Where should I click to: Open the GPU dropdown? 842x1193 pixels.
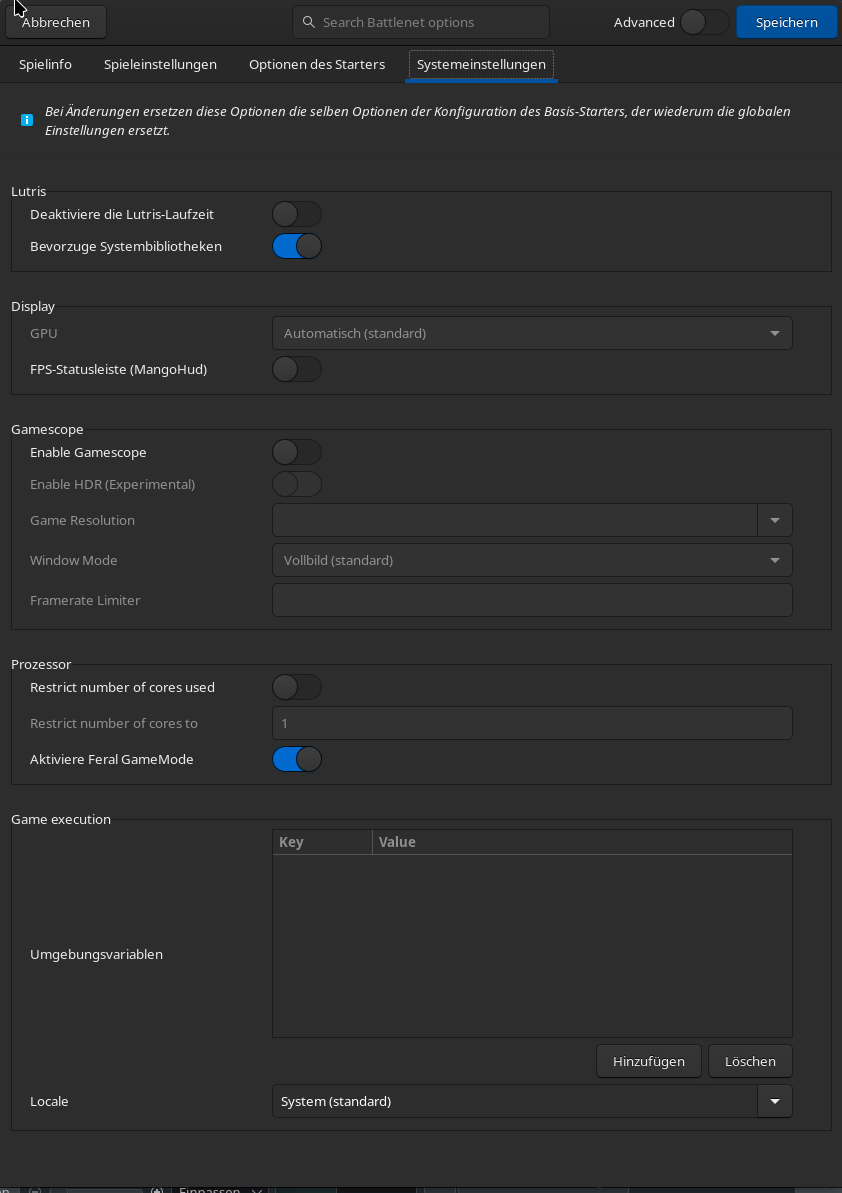[x=532, y=333]
